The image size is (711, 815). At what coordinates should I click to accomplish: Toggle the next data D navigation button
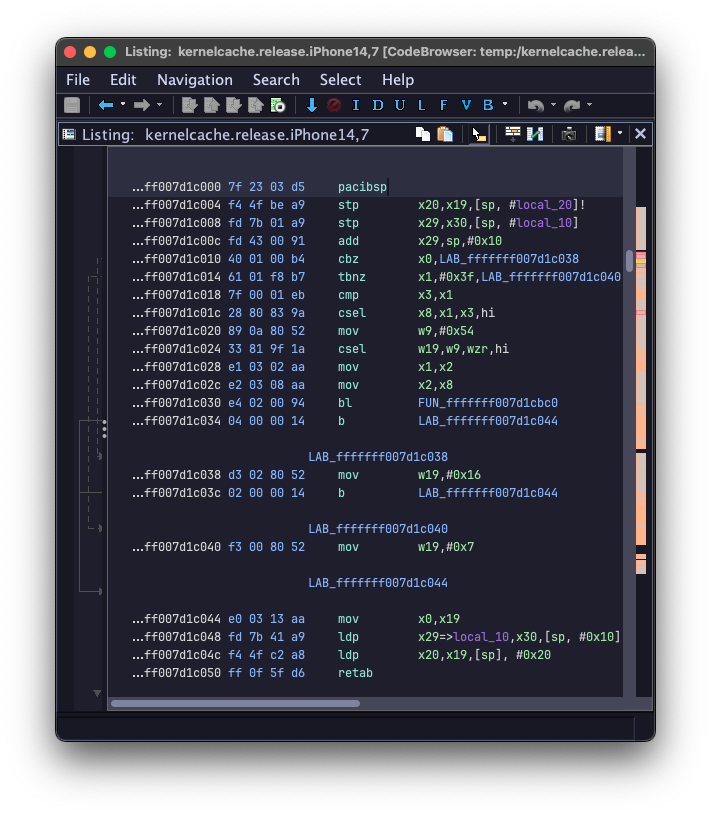click(x=377, y=105)
